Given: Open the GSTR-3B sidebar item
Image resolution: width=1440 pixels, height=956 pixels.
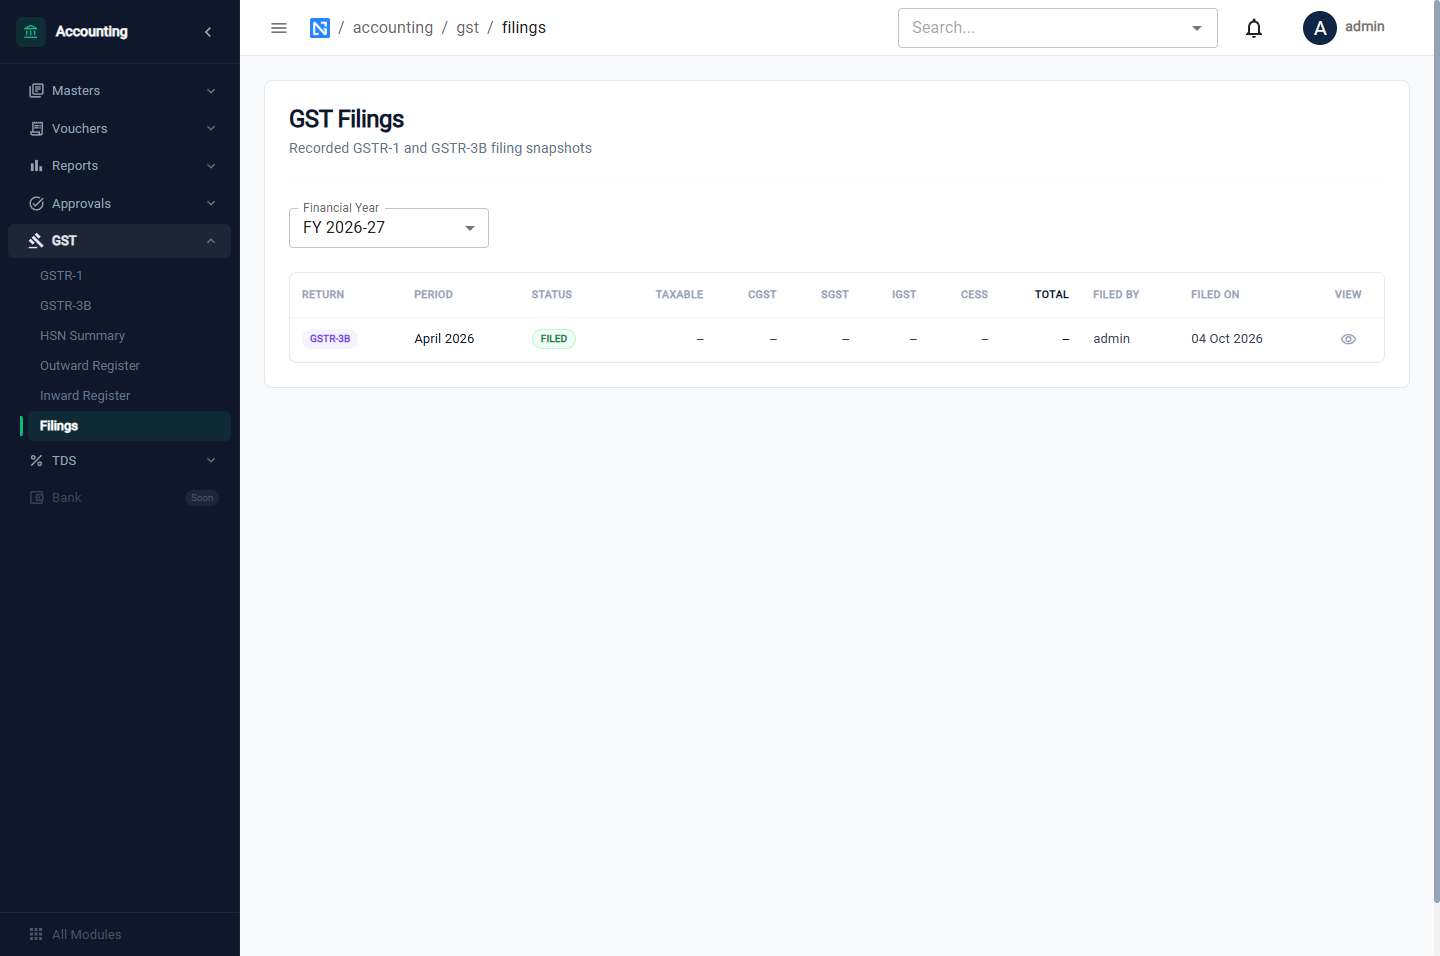Looking at the screenshot, I should (66, 306).
